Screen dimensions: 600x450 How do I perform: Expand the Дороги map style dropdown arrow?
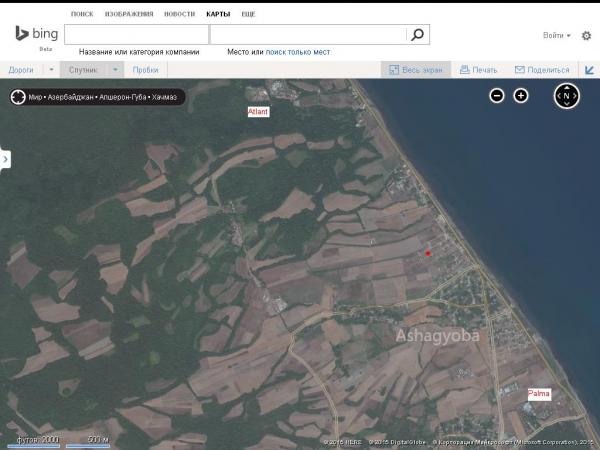point(46,70)
